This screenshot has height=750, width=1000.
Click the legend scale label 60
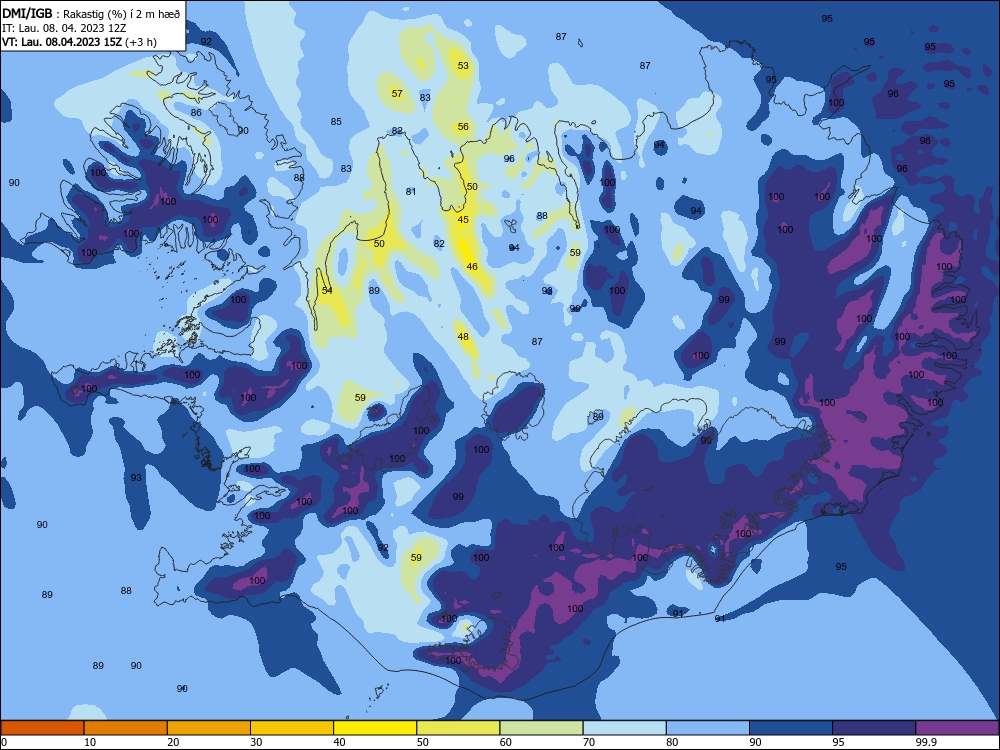506,742
